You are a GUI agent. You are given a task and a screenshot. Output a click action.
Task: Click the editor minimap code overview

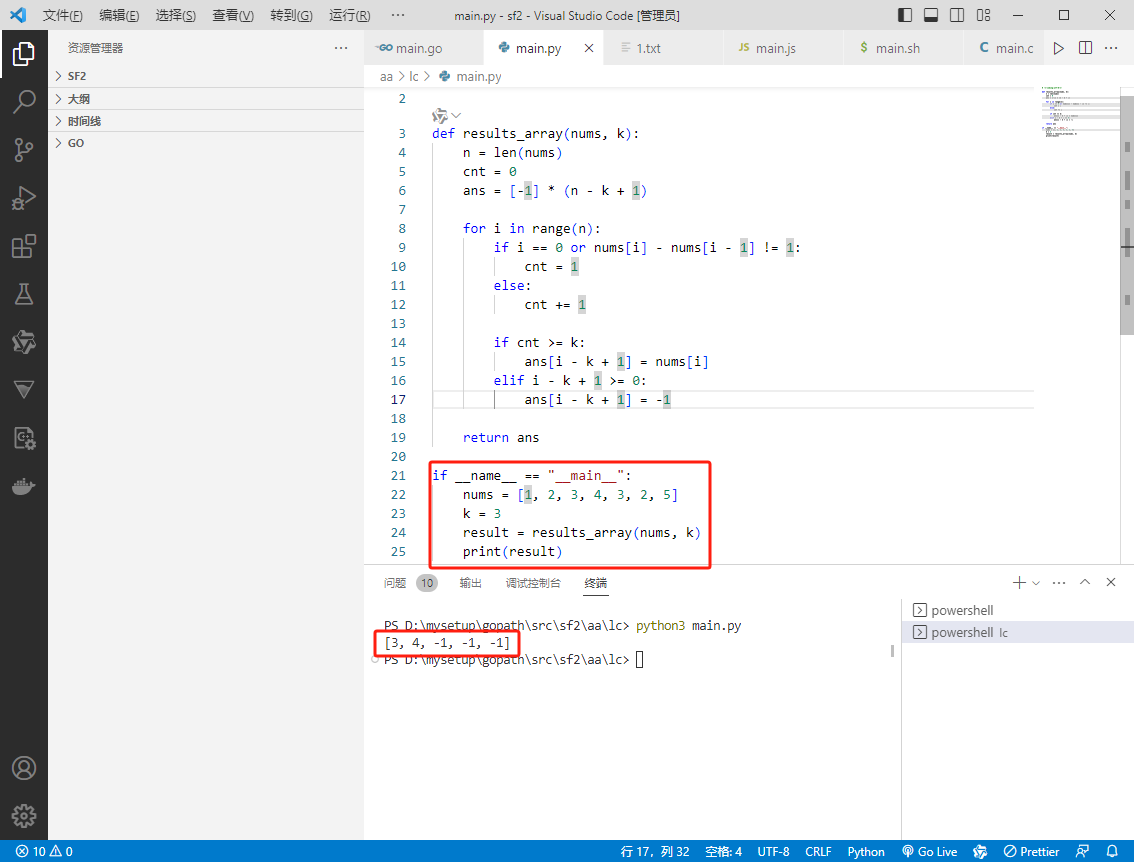(x=1080, y=112)
